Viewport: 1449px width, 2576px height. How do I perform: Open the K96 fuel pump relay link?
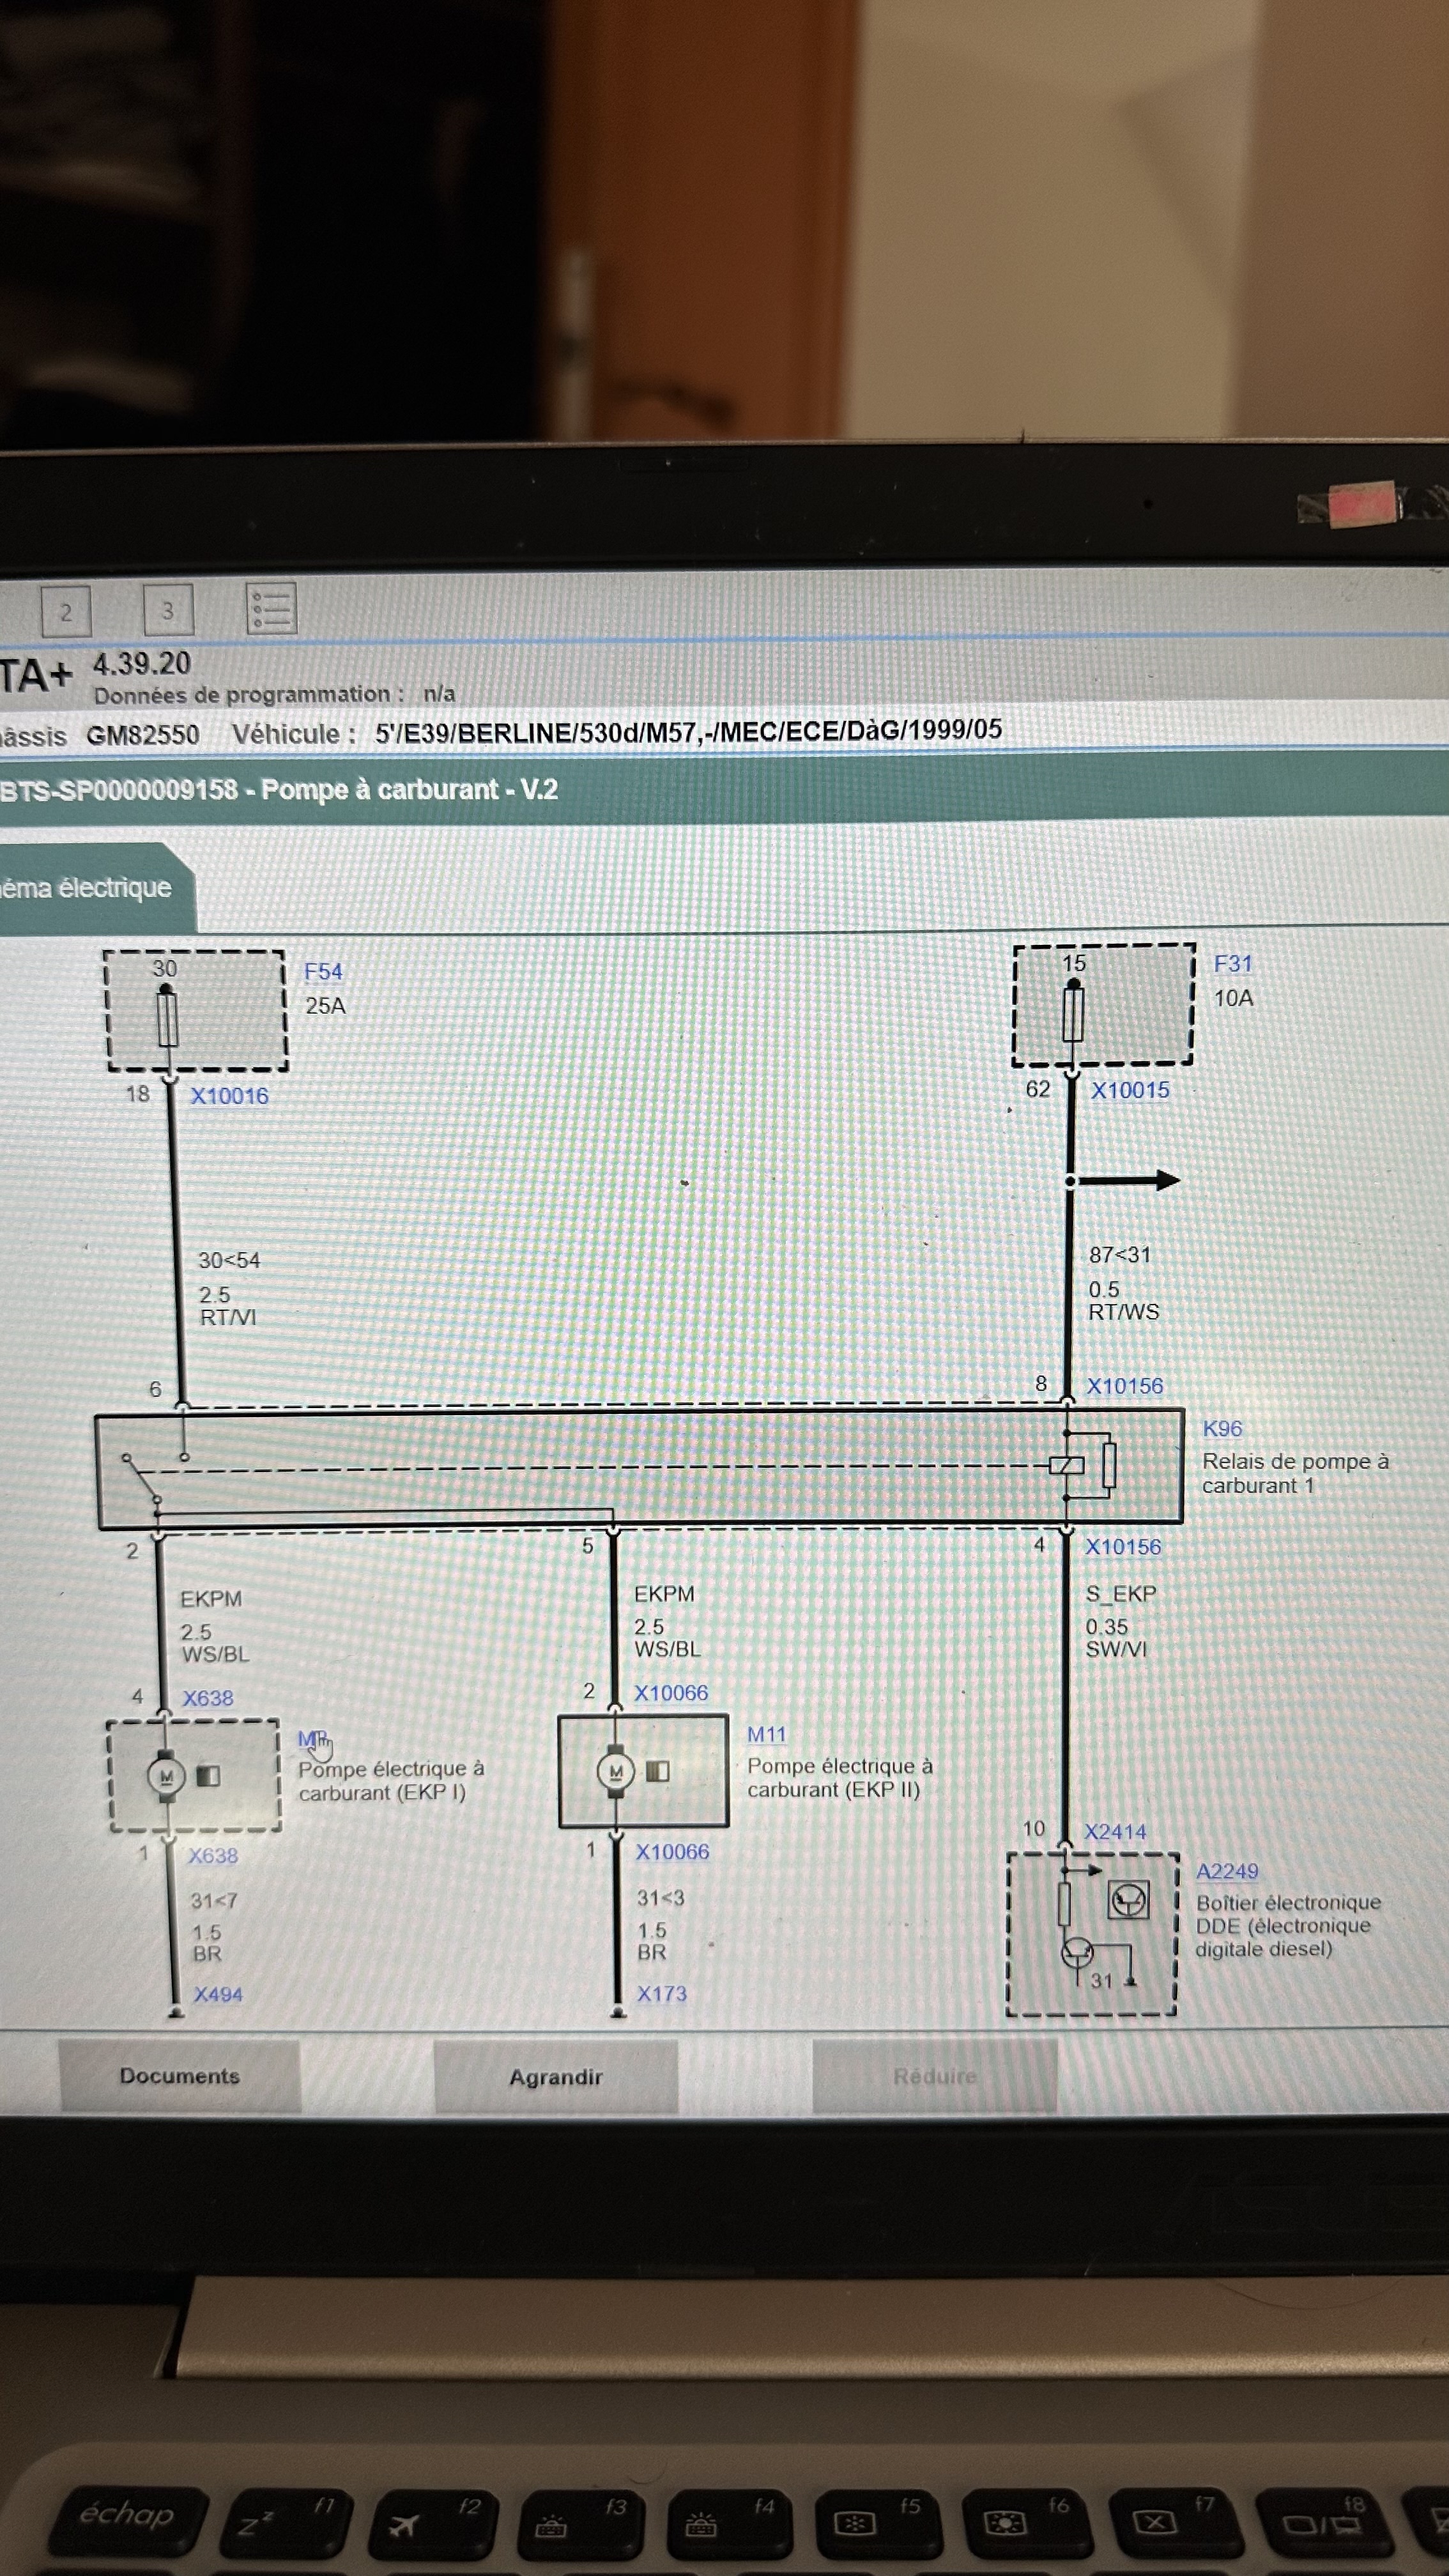click(x=1222, y=1429)
